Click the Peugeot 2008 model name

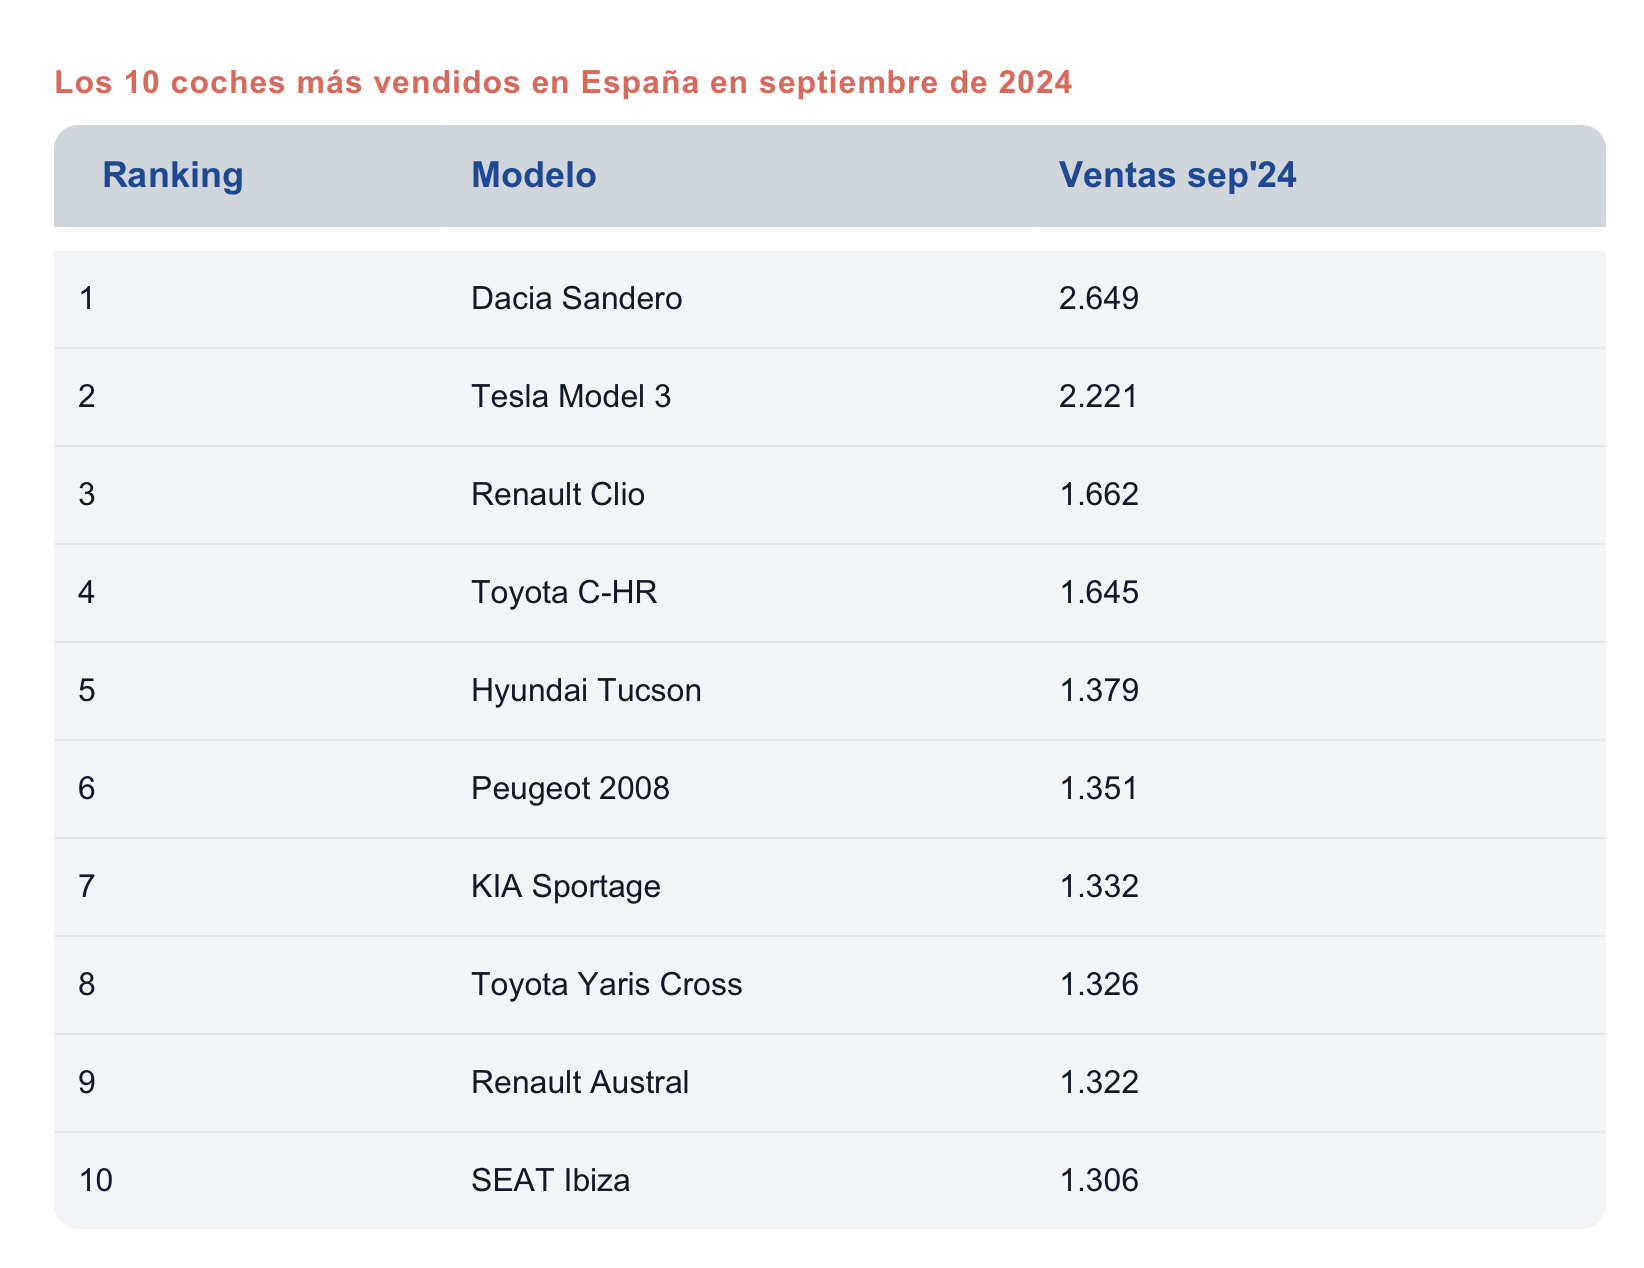pyautogui.click(x=570, y=789)
